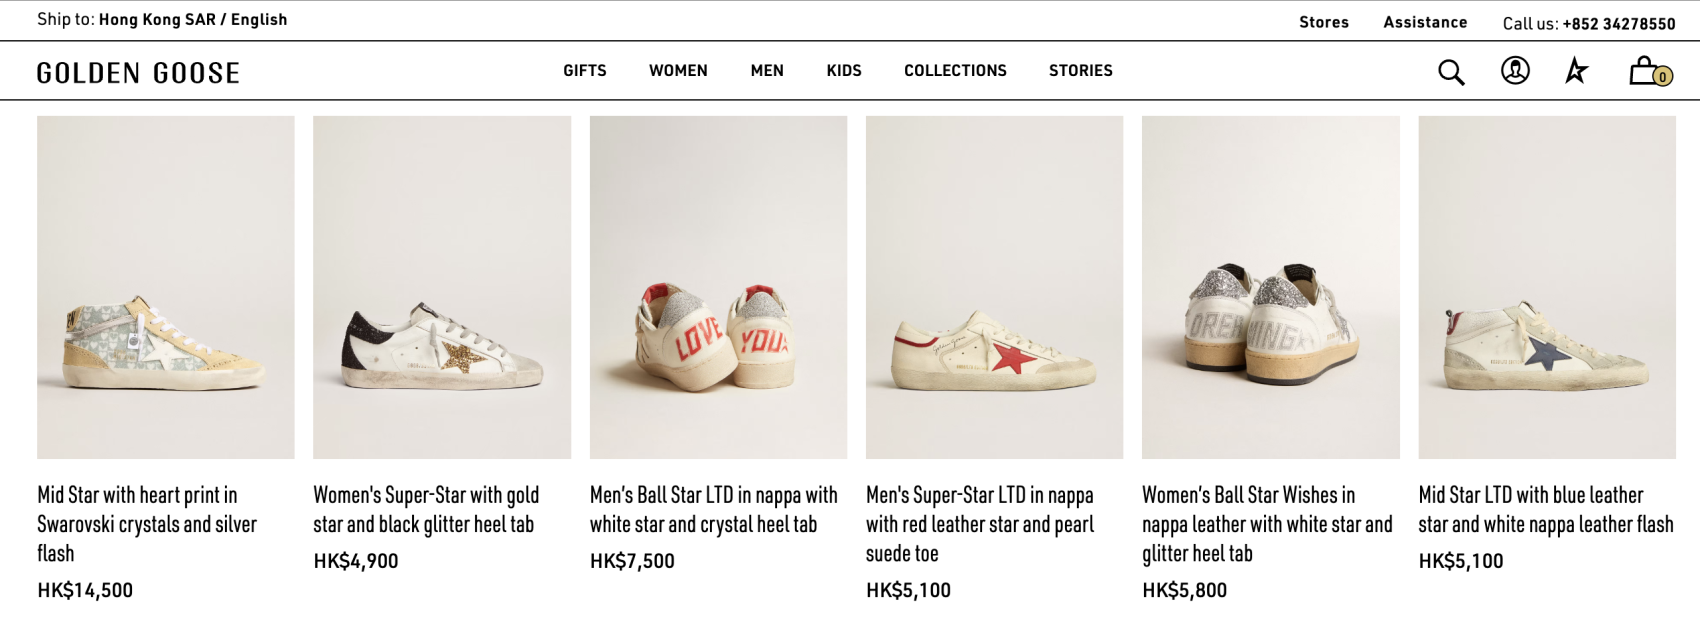Viewport: 1700px width, 626px height.
Task: Open Men's Super-Star LTD red star product title
Action: coord(980,524)
